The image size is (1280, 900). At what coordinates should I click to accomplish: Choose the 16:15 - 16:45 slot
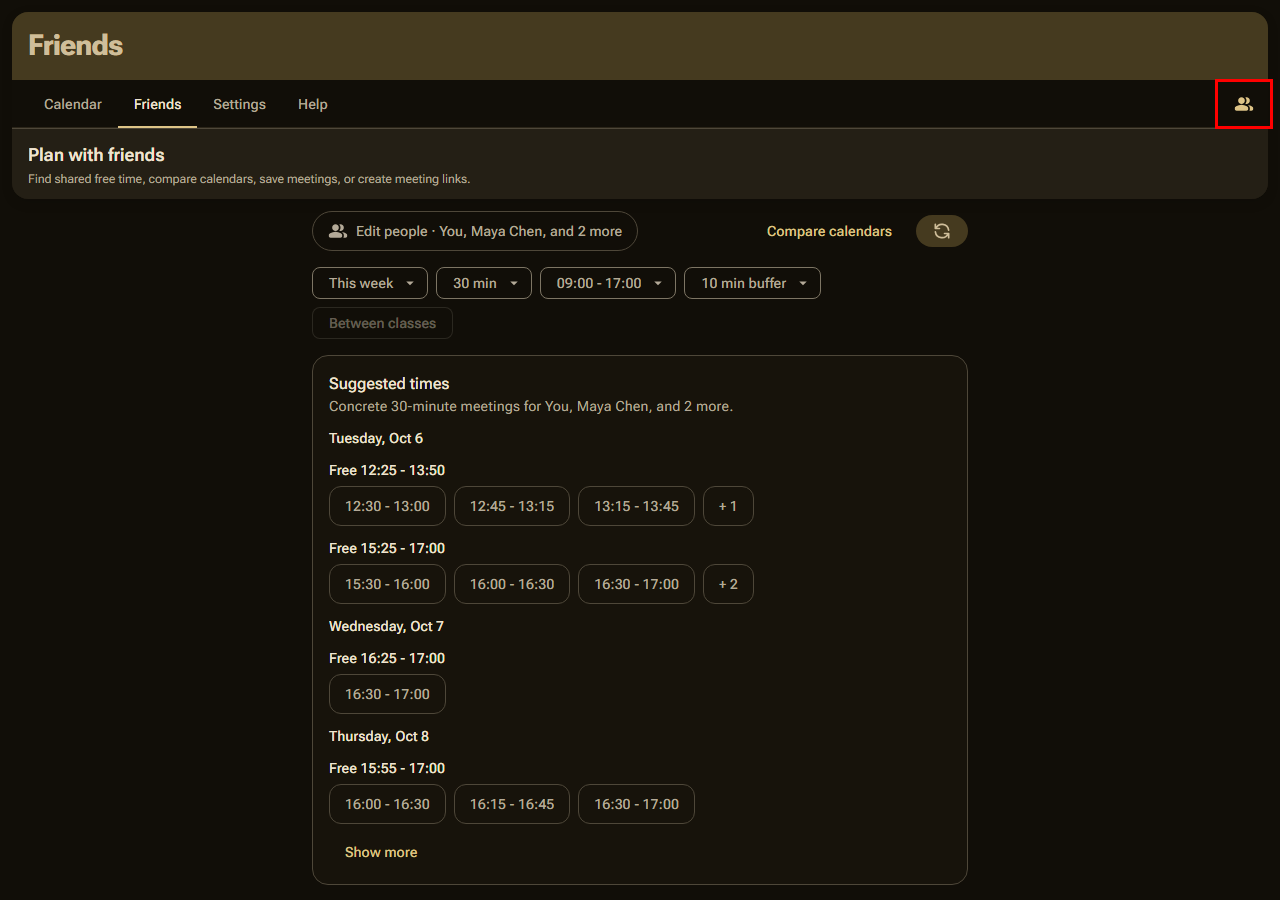(x=512, y=804)
